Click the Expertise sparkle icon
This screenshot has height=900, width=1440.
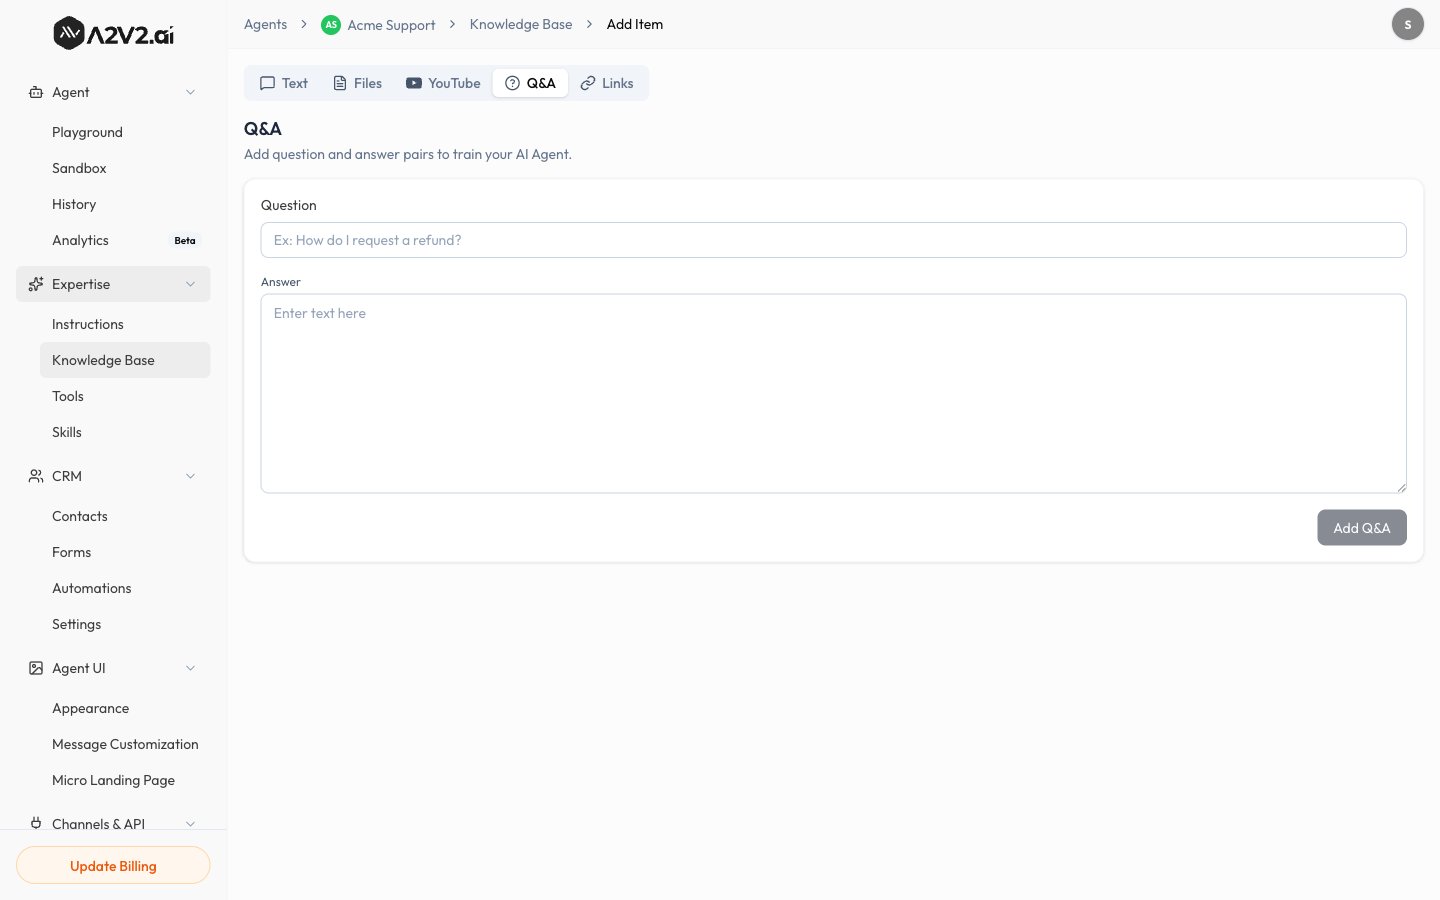[x=36, y=284]
